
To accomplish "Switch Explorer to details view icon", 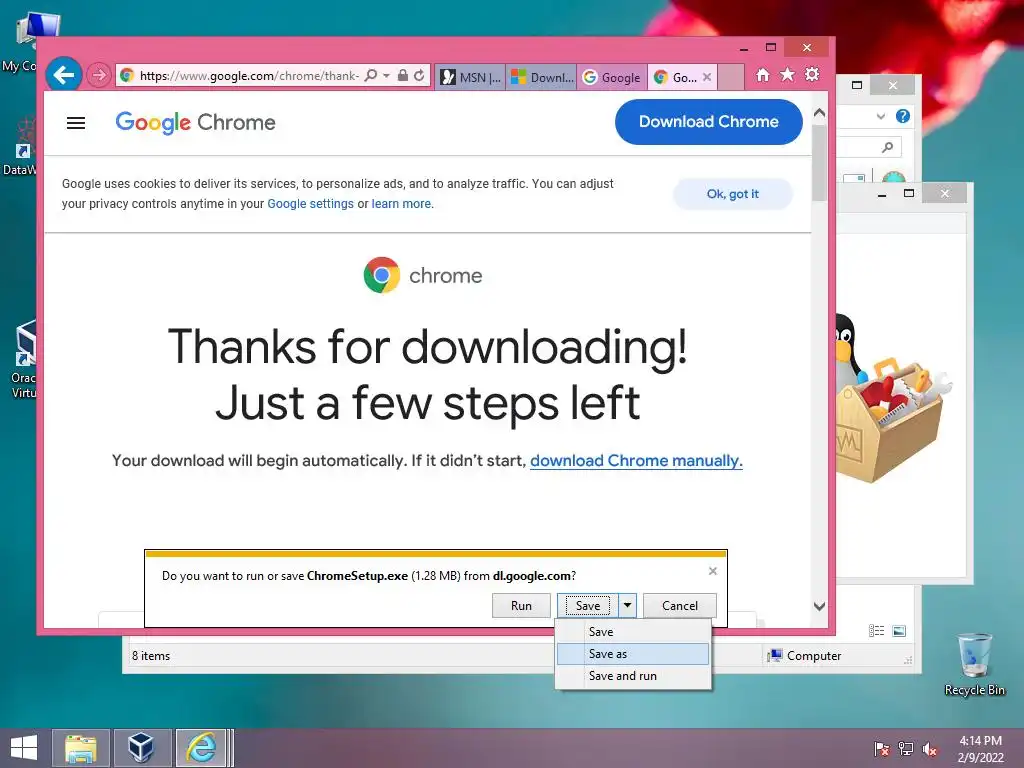I will 876,630.
